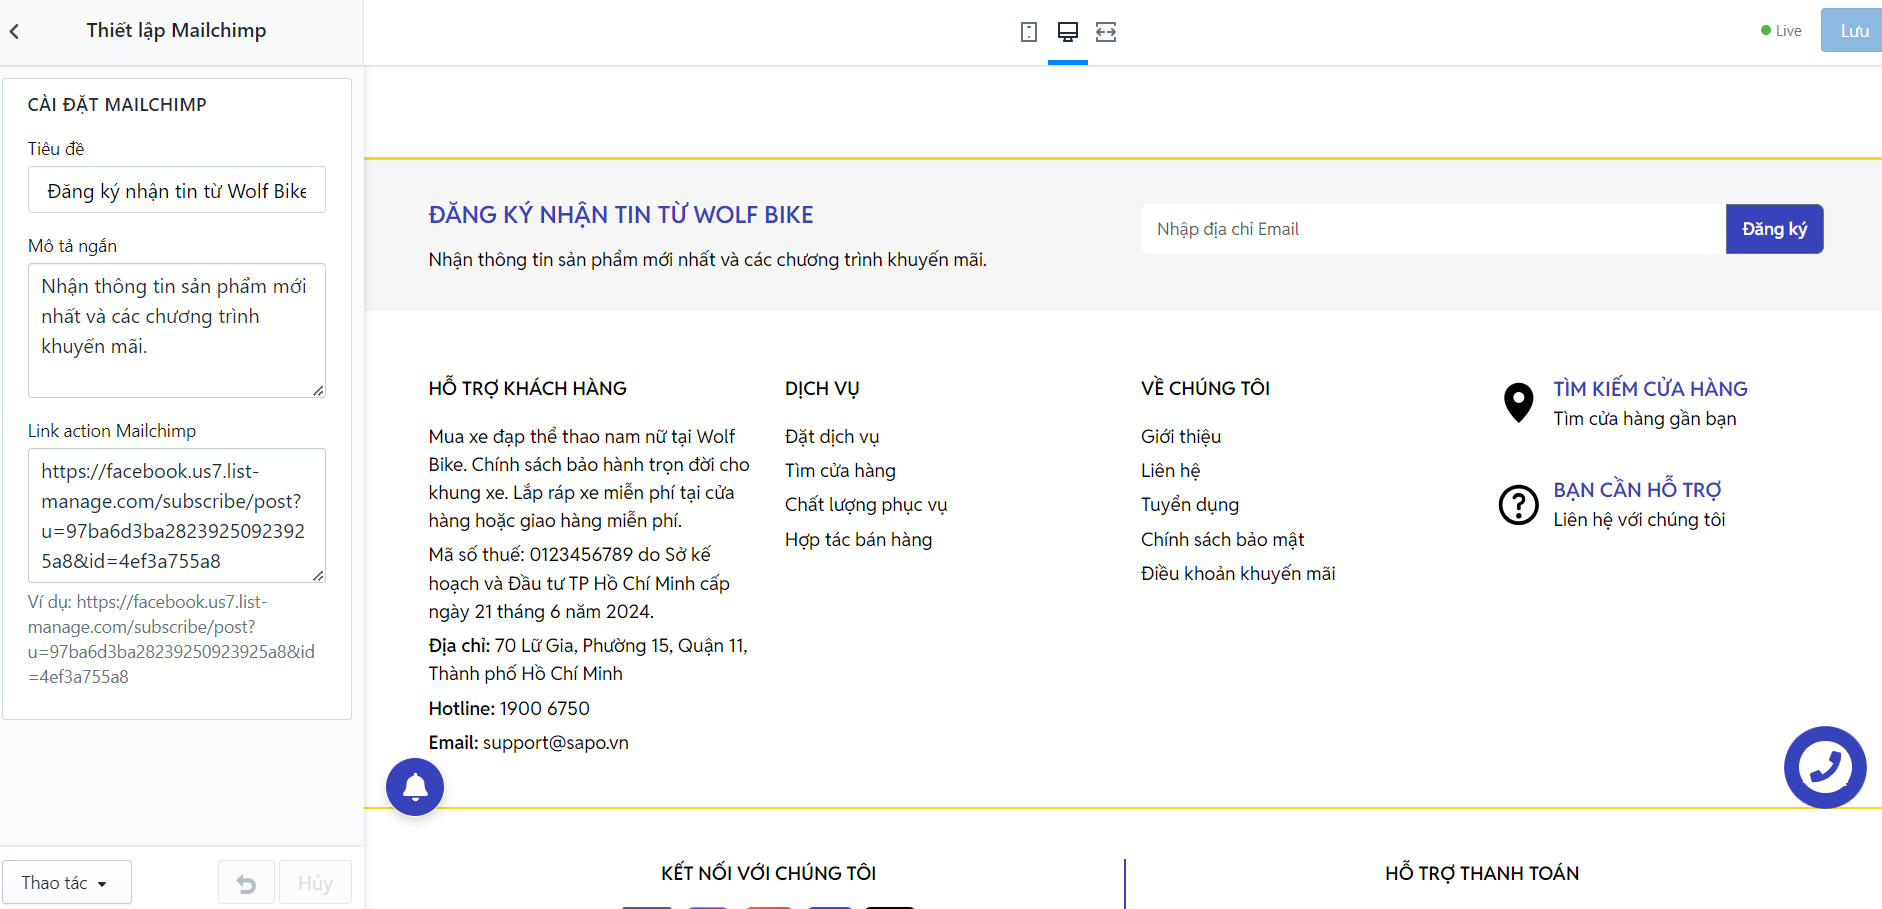Image resolution: width=1882 pixels, height=909 pixels.
Task: Open the Tuyển dụng link
Action: 1190,505
